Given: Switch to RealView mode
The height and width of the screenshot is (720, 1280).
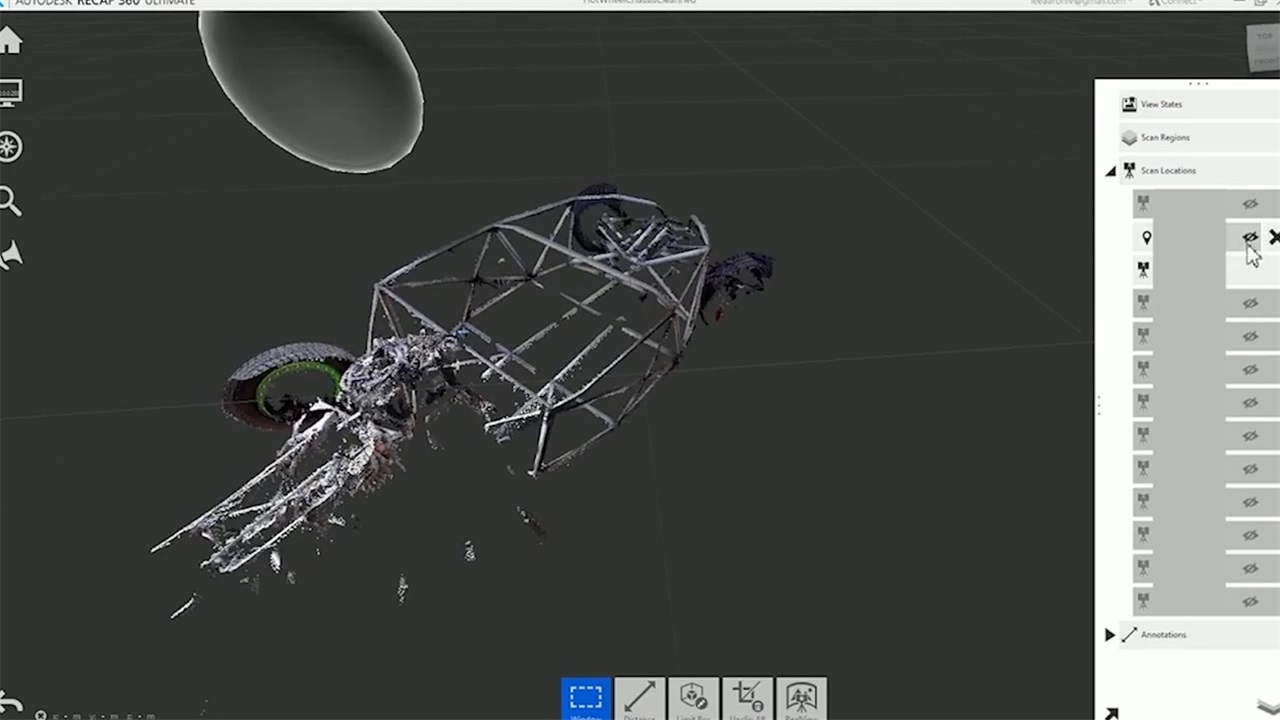Looking at the screenshot, I should point(802,699).
